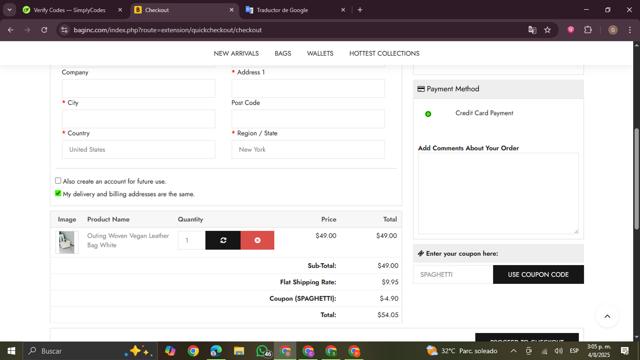The height and width of the screenshot is (360, 640).
Task: Open BAGS menu
Action: pyautogui.click(x=283, y=53)
